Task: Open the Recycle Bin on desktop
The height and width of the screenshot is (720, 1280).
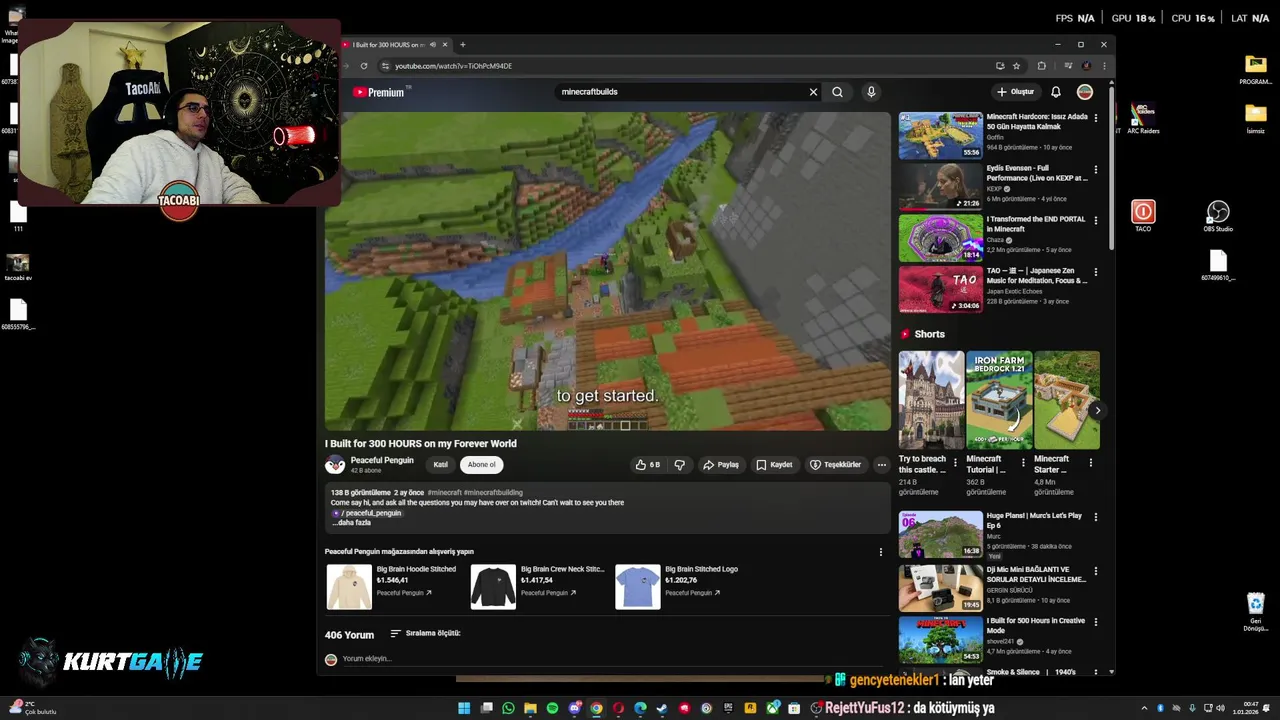Action: coord(1256,612)
